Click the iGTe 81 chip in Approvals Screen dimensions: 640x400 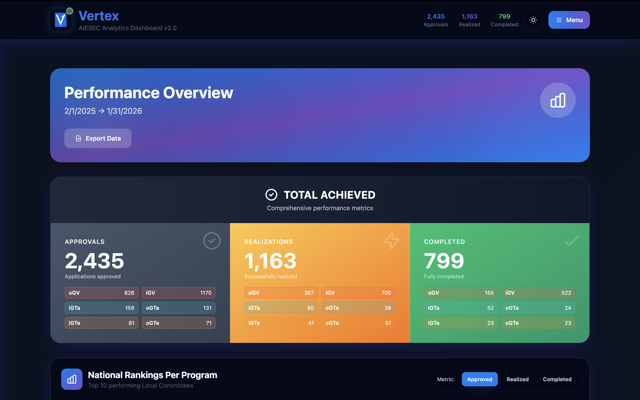coord(101,323)
